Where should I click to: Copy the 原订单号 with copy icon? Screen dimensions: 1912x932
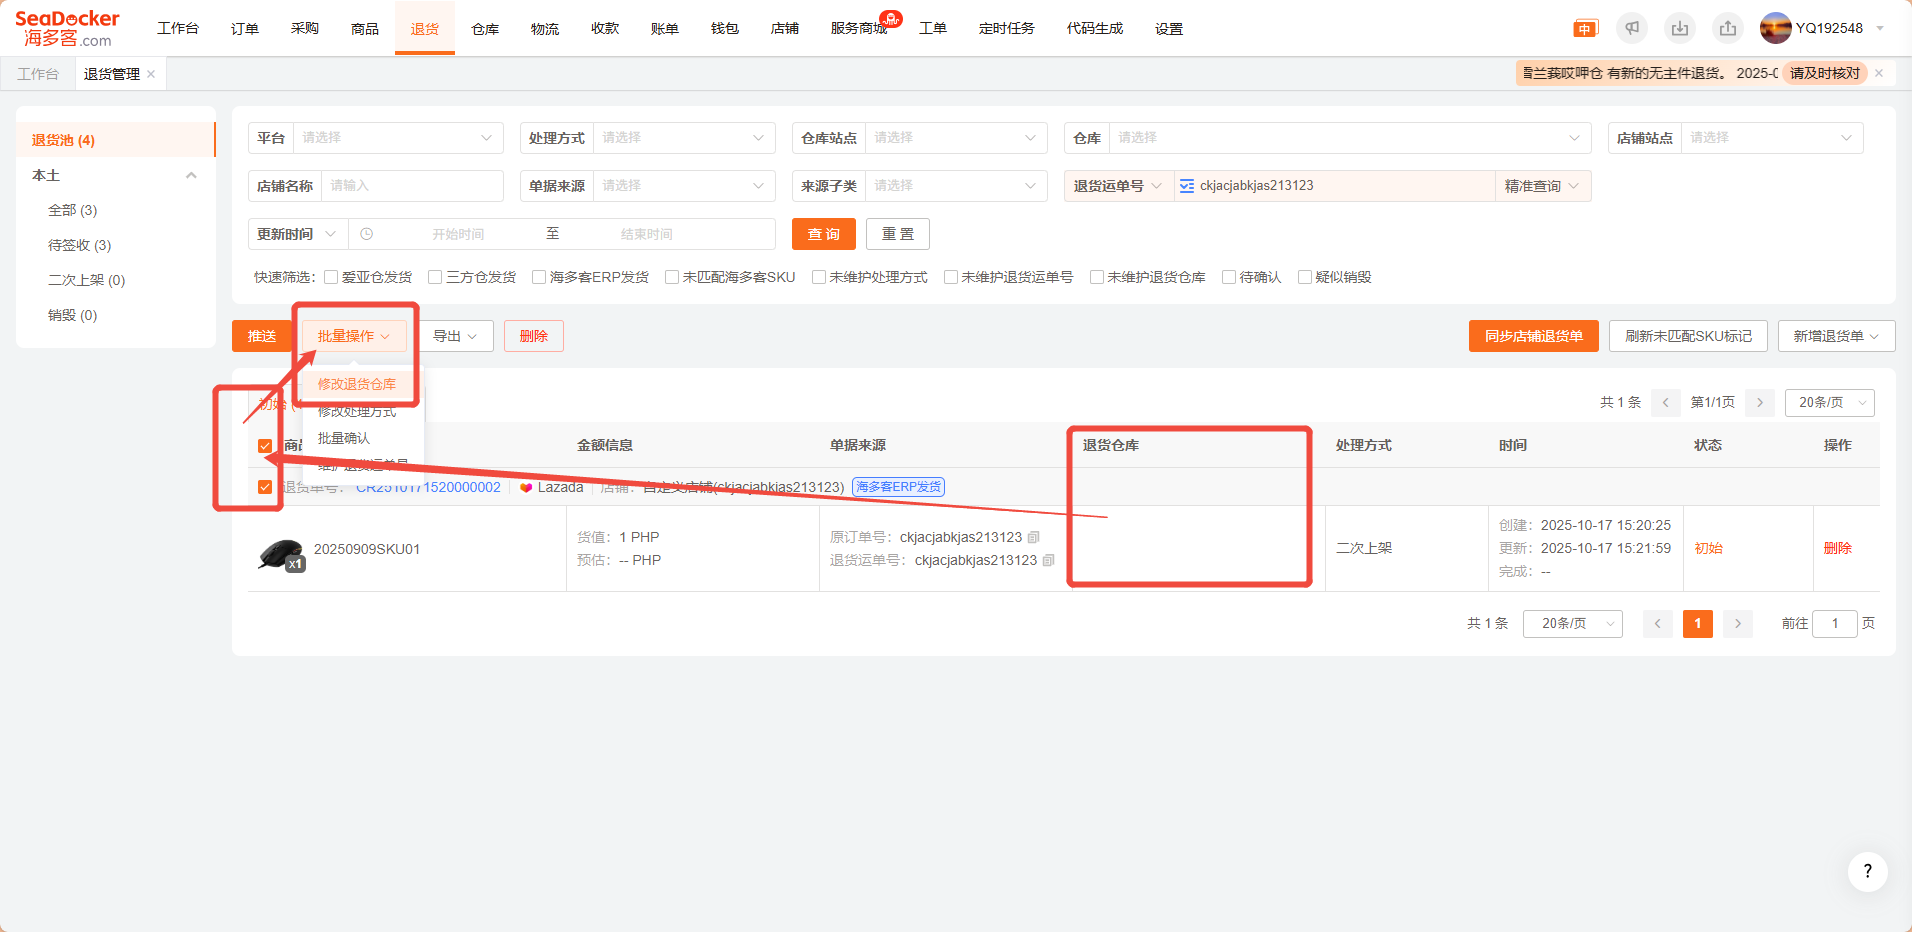click(1034, 537)
